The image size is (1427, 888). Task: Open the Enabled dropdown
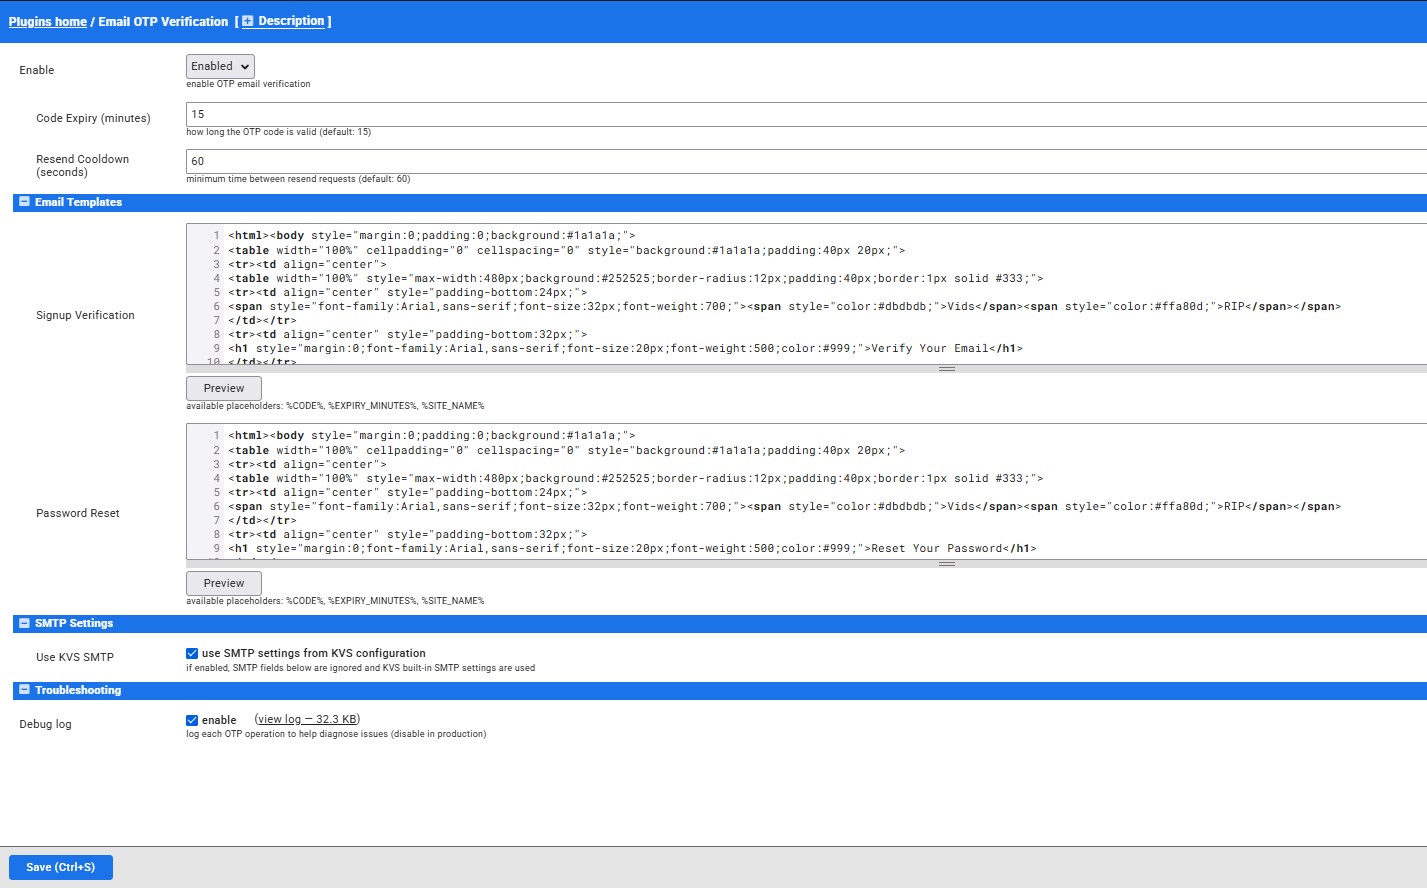pos(220,66)
